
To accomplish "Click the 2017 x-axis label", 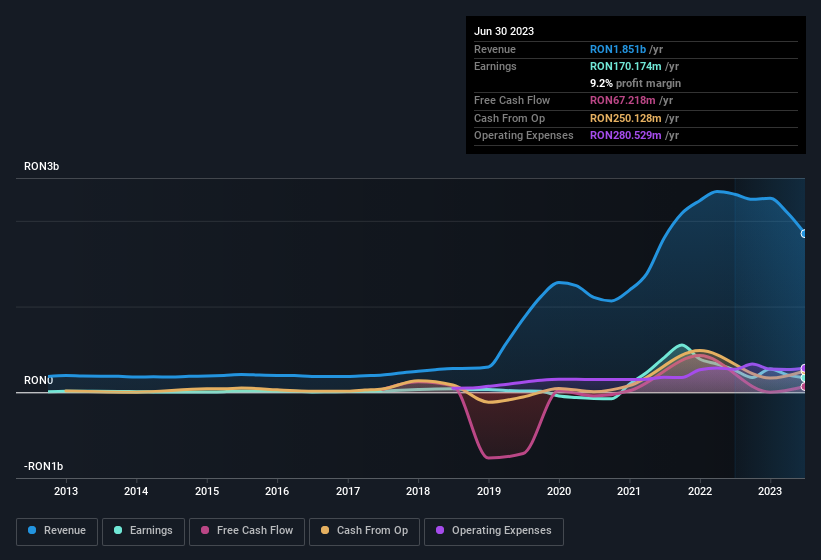I will coord(348,491).
